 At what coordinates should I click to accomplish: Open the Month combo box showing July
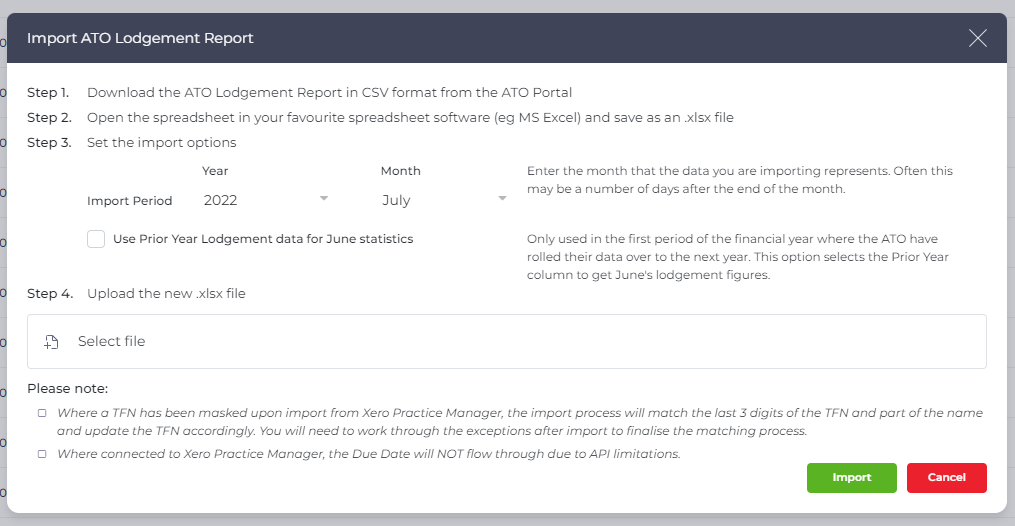(x=444, y=200)
